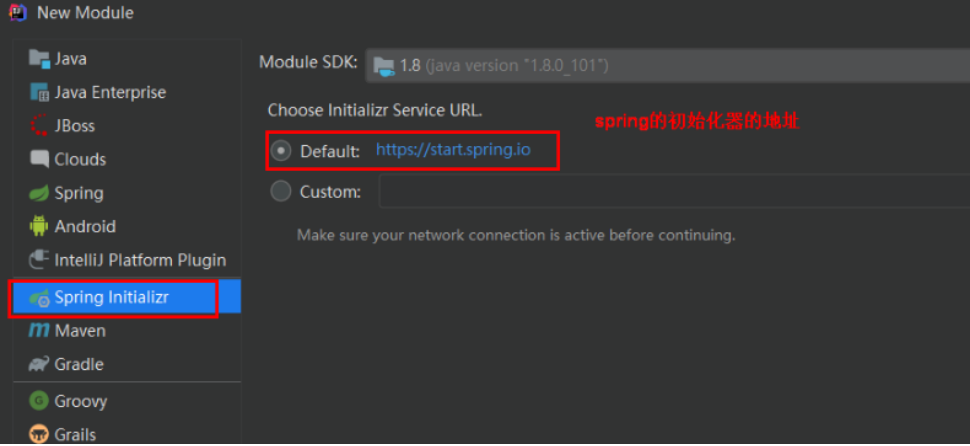Select the Java Enterprise icon

(x=39, y=93)
